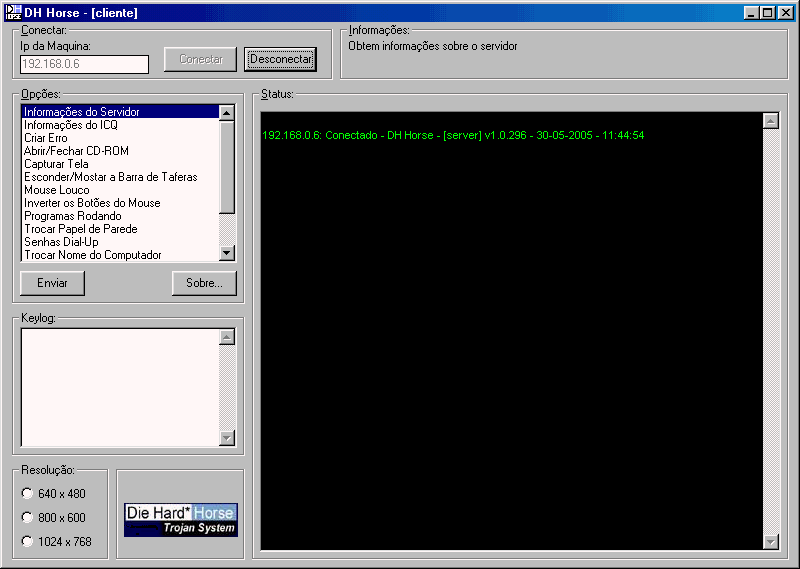Click the Ip da Maquina input field
Viewport: 800px width, 569px height.
[84, 64]
